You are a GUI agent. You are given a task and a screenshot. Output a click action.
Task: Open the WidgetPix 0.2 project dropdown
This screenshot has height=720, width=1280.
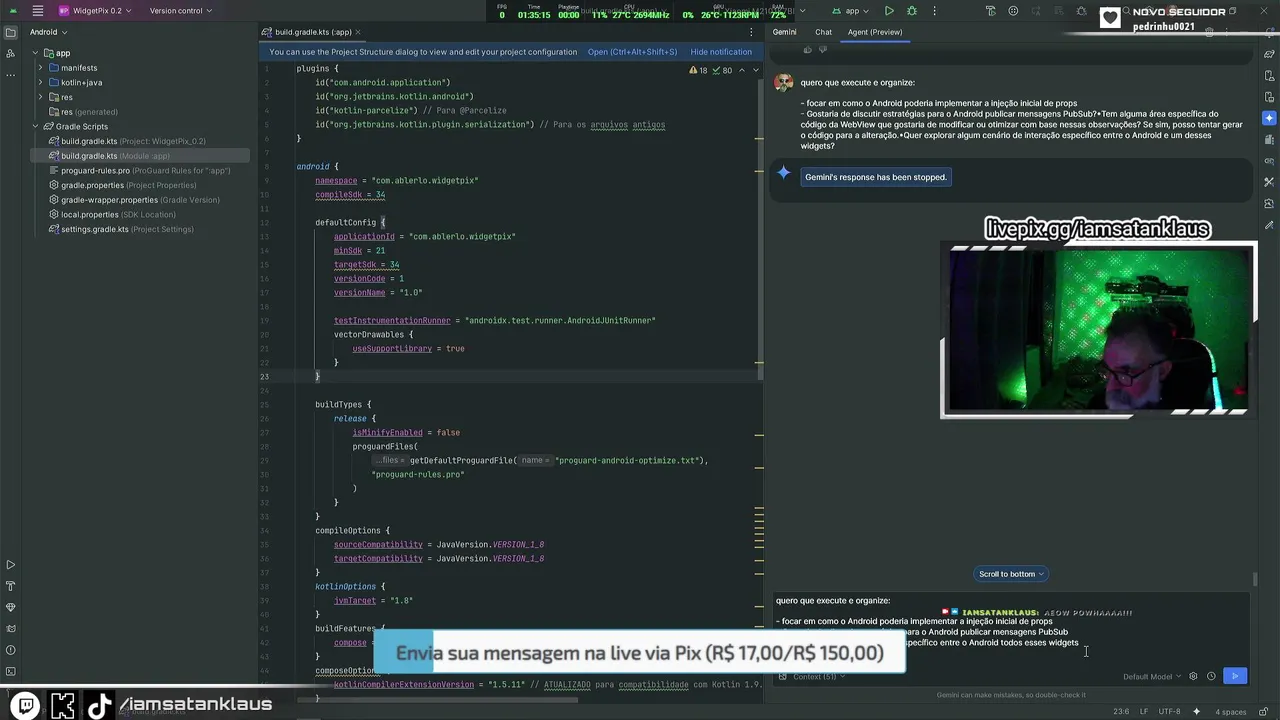coord(94,11)
